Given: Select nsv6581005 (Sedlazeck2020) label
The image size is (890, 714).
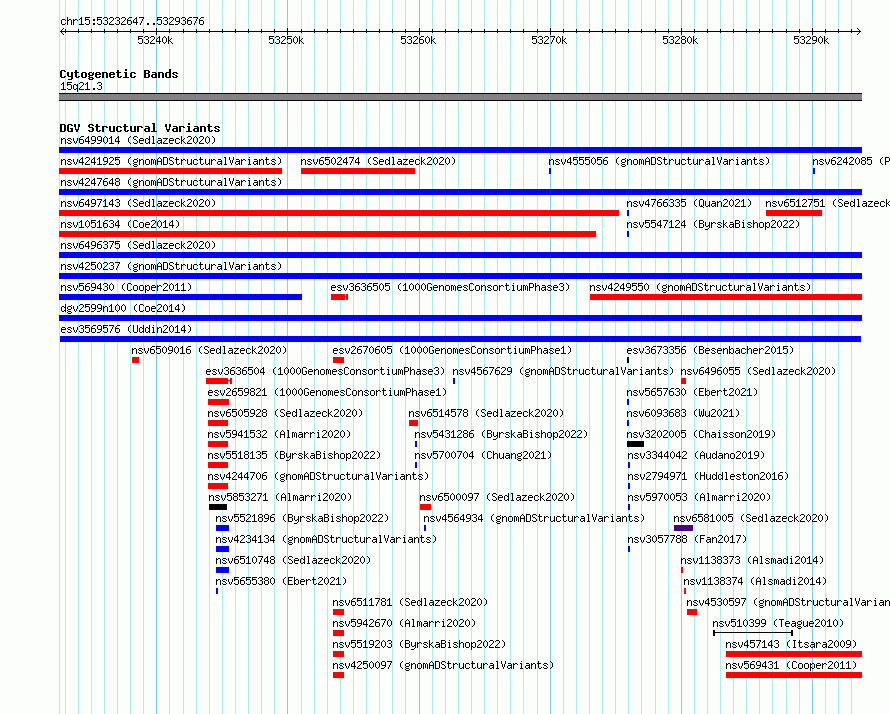Looking at the screenshot, I should tap(751, 518).
